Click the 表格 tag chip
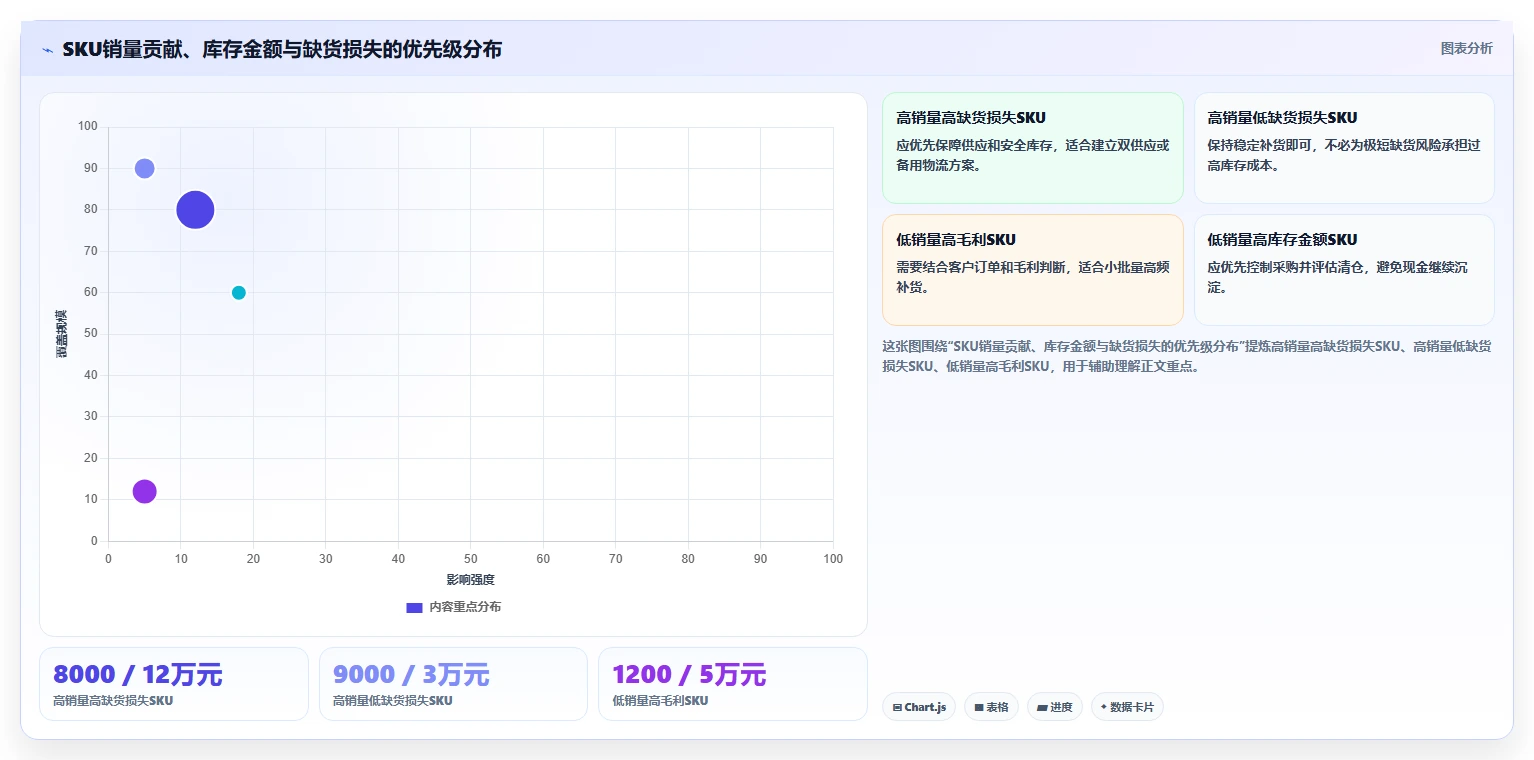 click(x=991, y=707)
